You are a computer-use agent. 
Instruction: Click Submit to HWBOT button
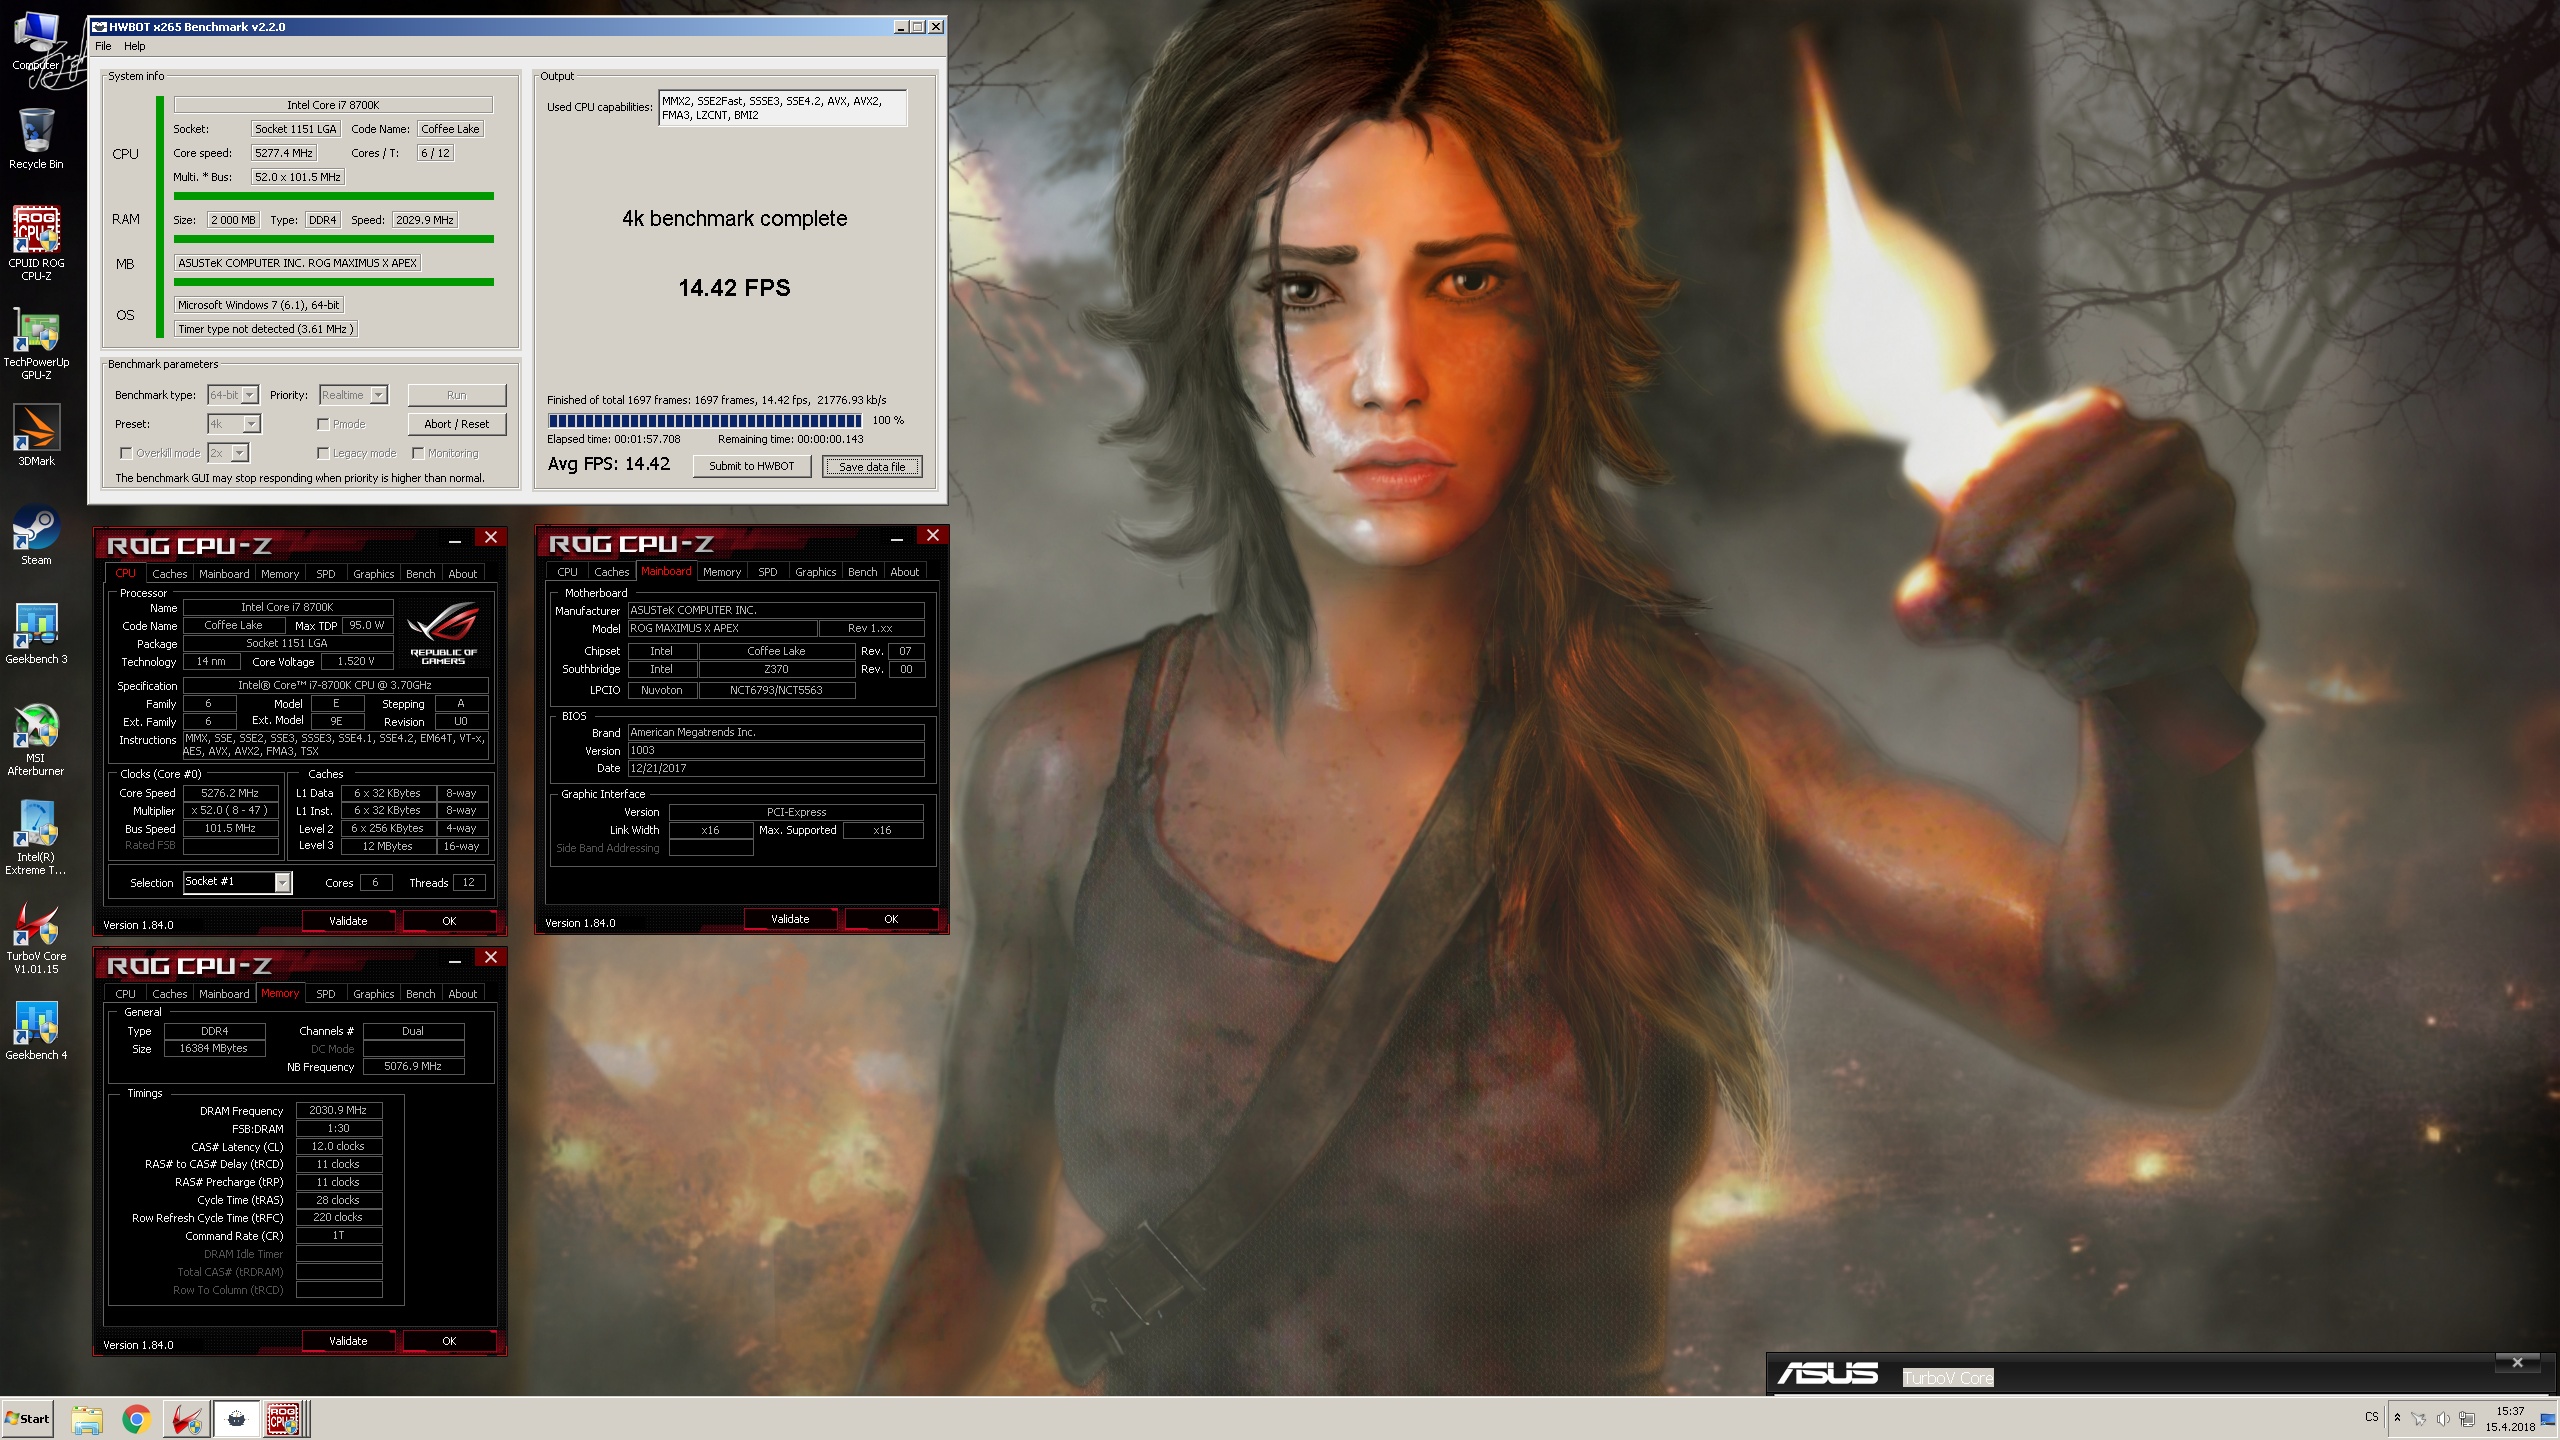pos(752,466)
